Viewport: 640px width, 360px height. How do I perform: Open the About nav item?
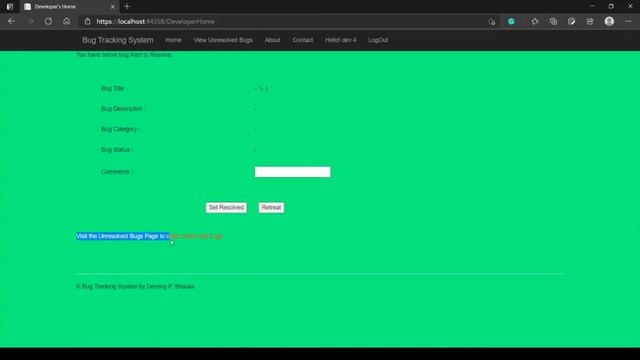tap(272, 40)
